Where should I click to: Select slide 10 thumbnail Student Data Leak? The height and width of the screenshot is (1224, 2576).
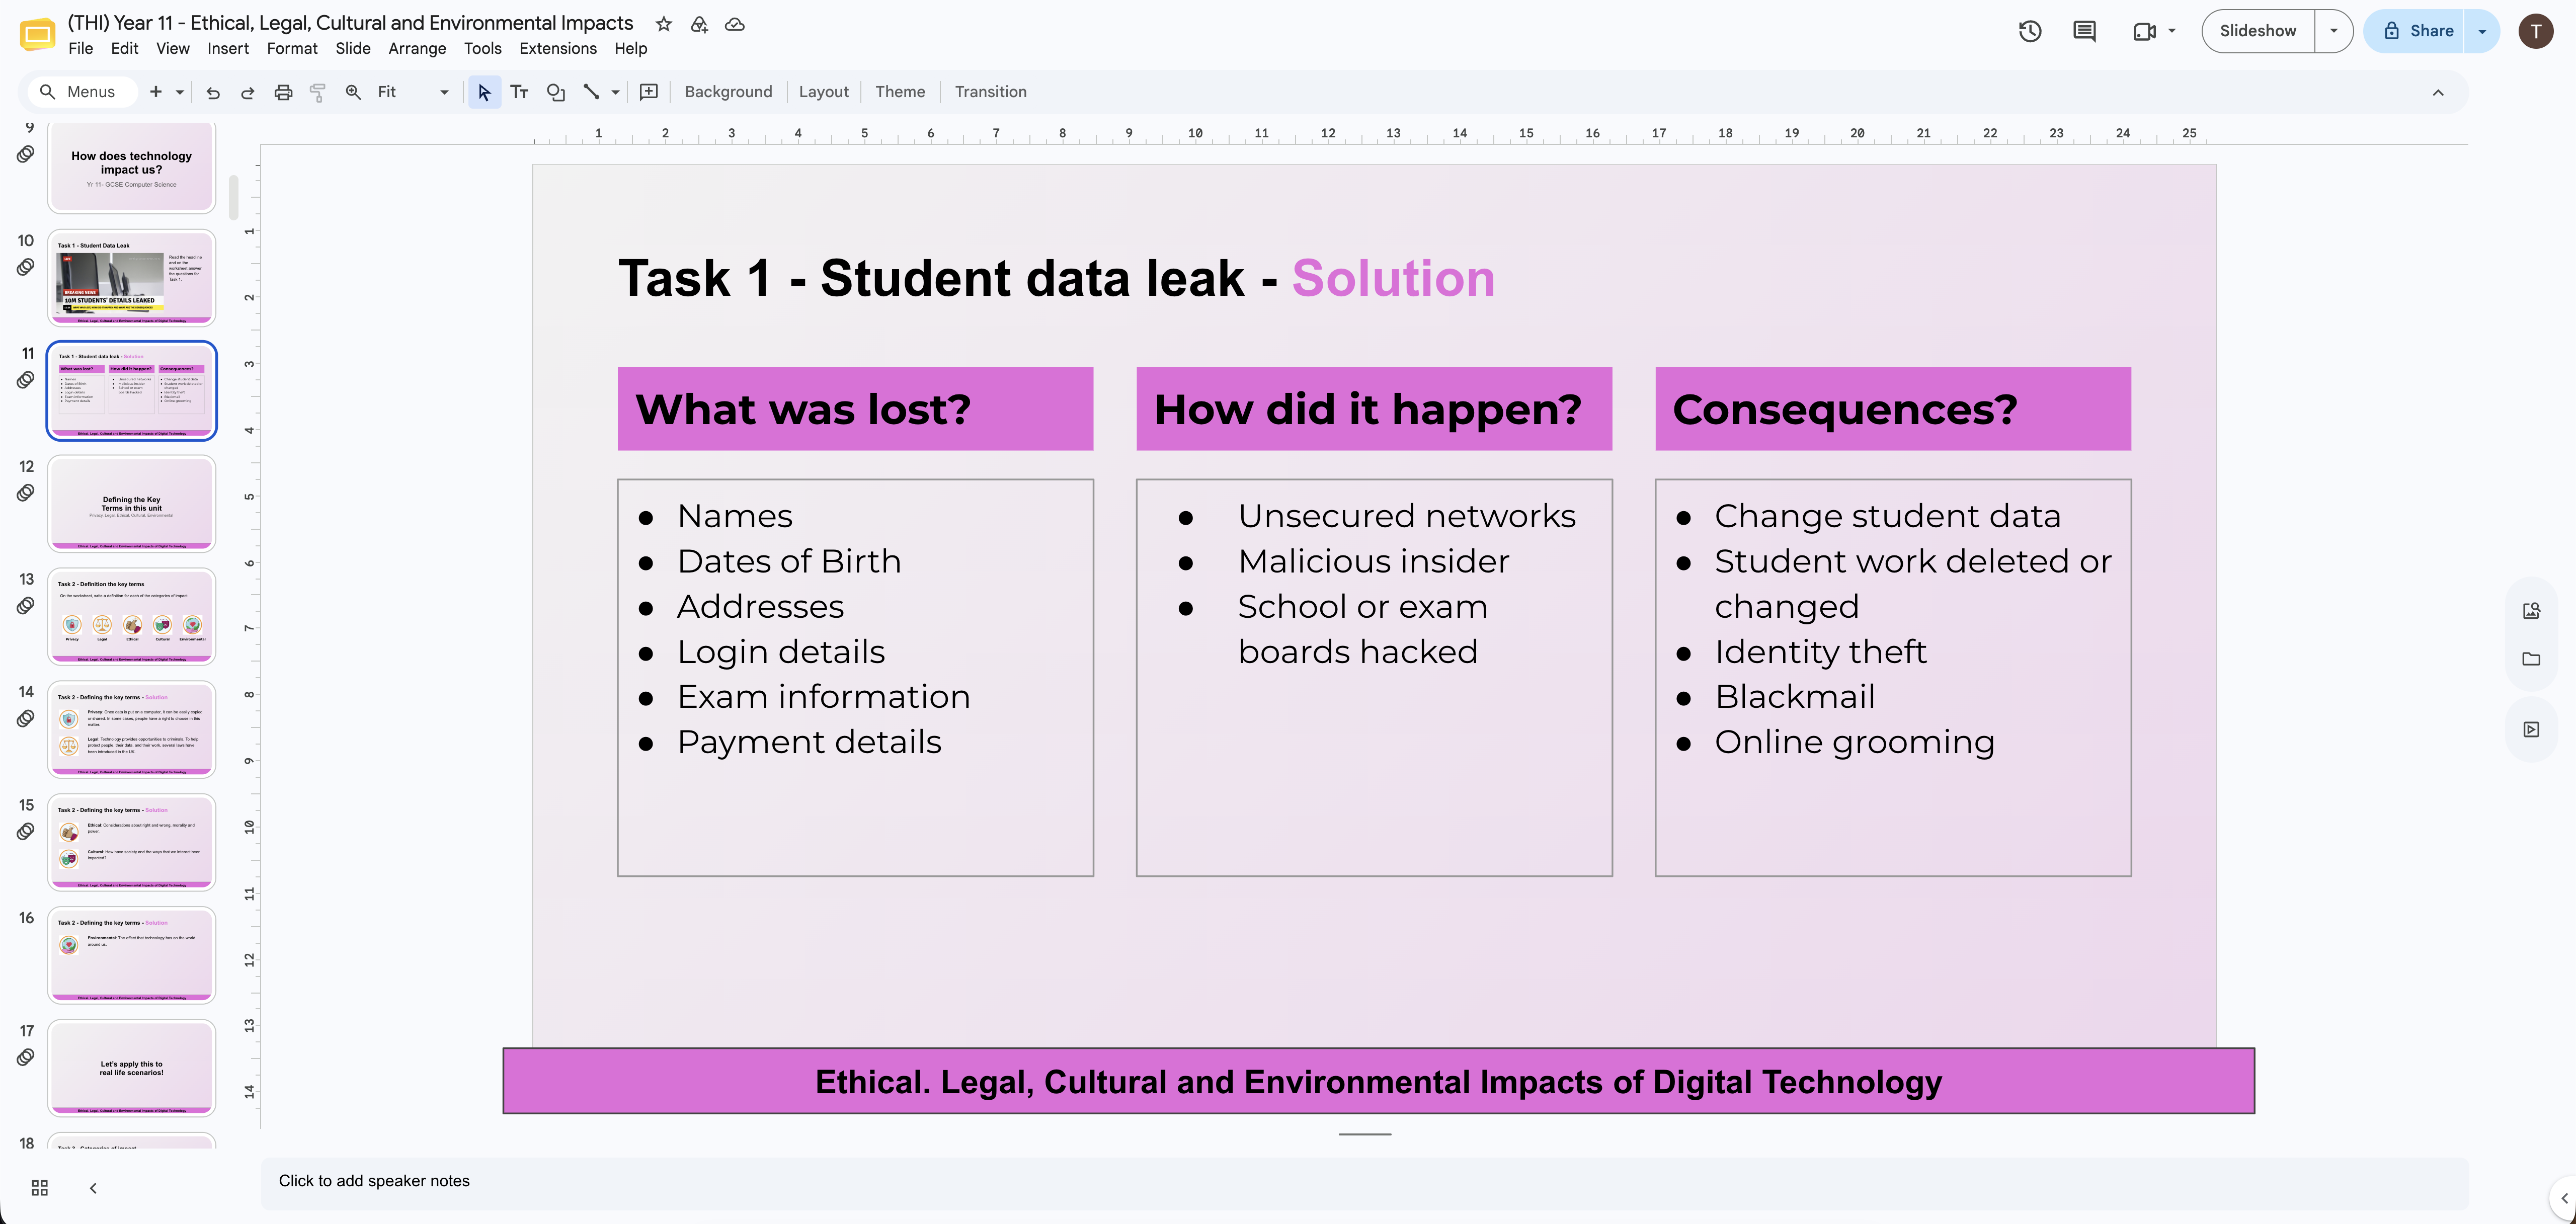(131, 278)
